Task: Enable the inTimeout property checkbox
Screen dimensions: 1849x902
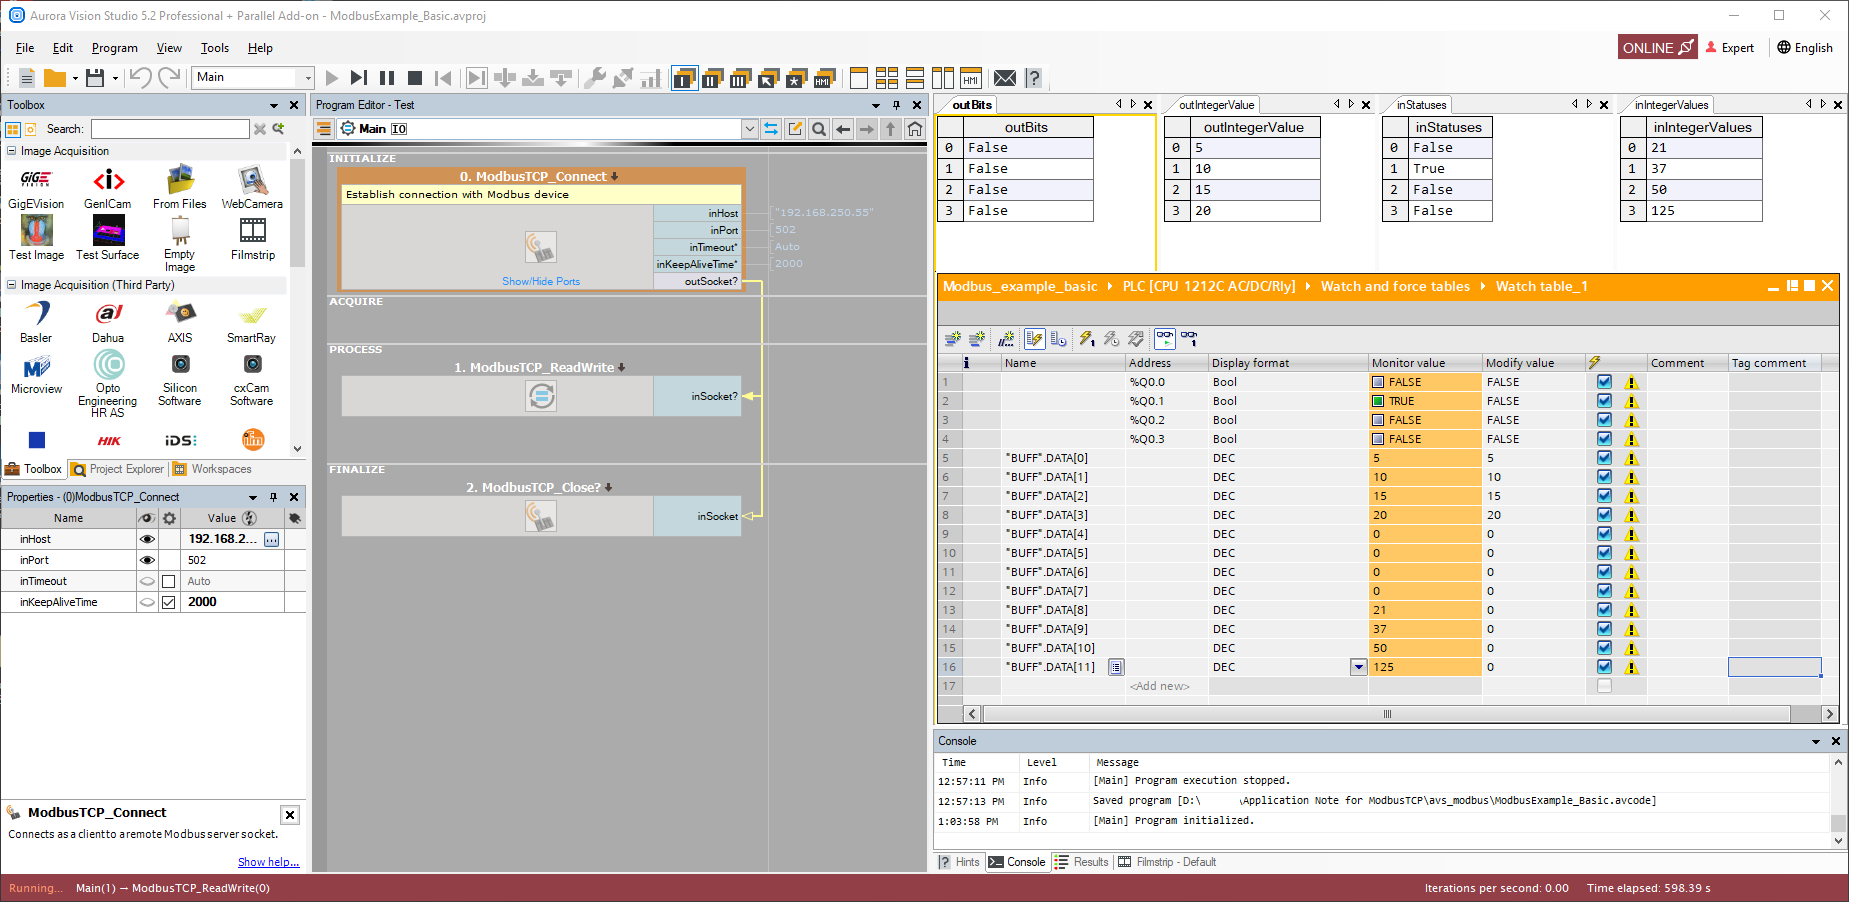Action: [x=168, y=581]
